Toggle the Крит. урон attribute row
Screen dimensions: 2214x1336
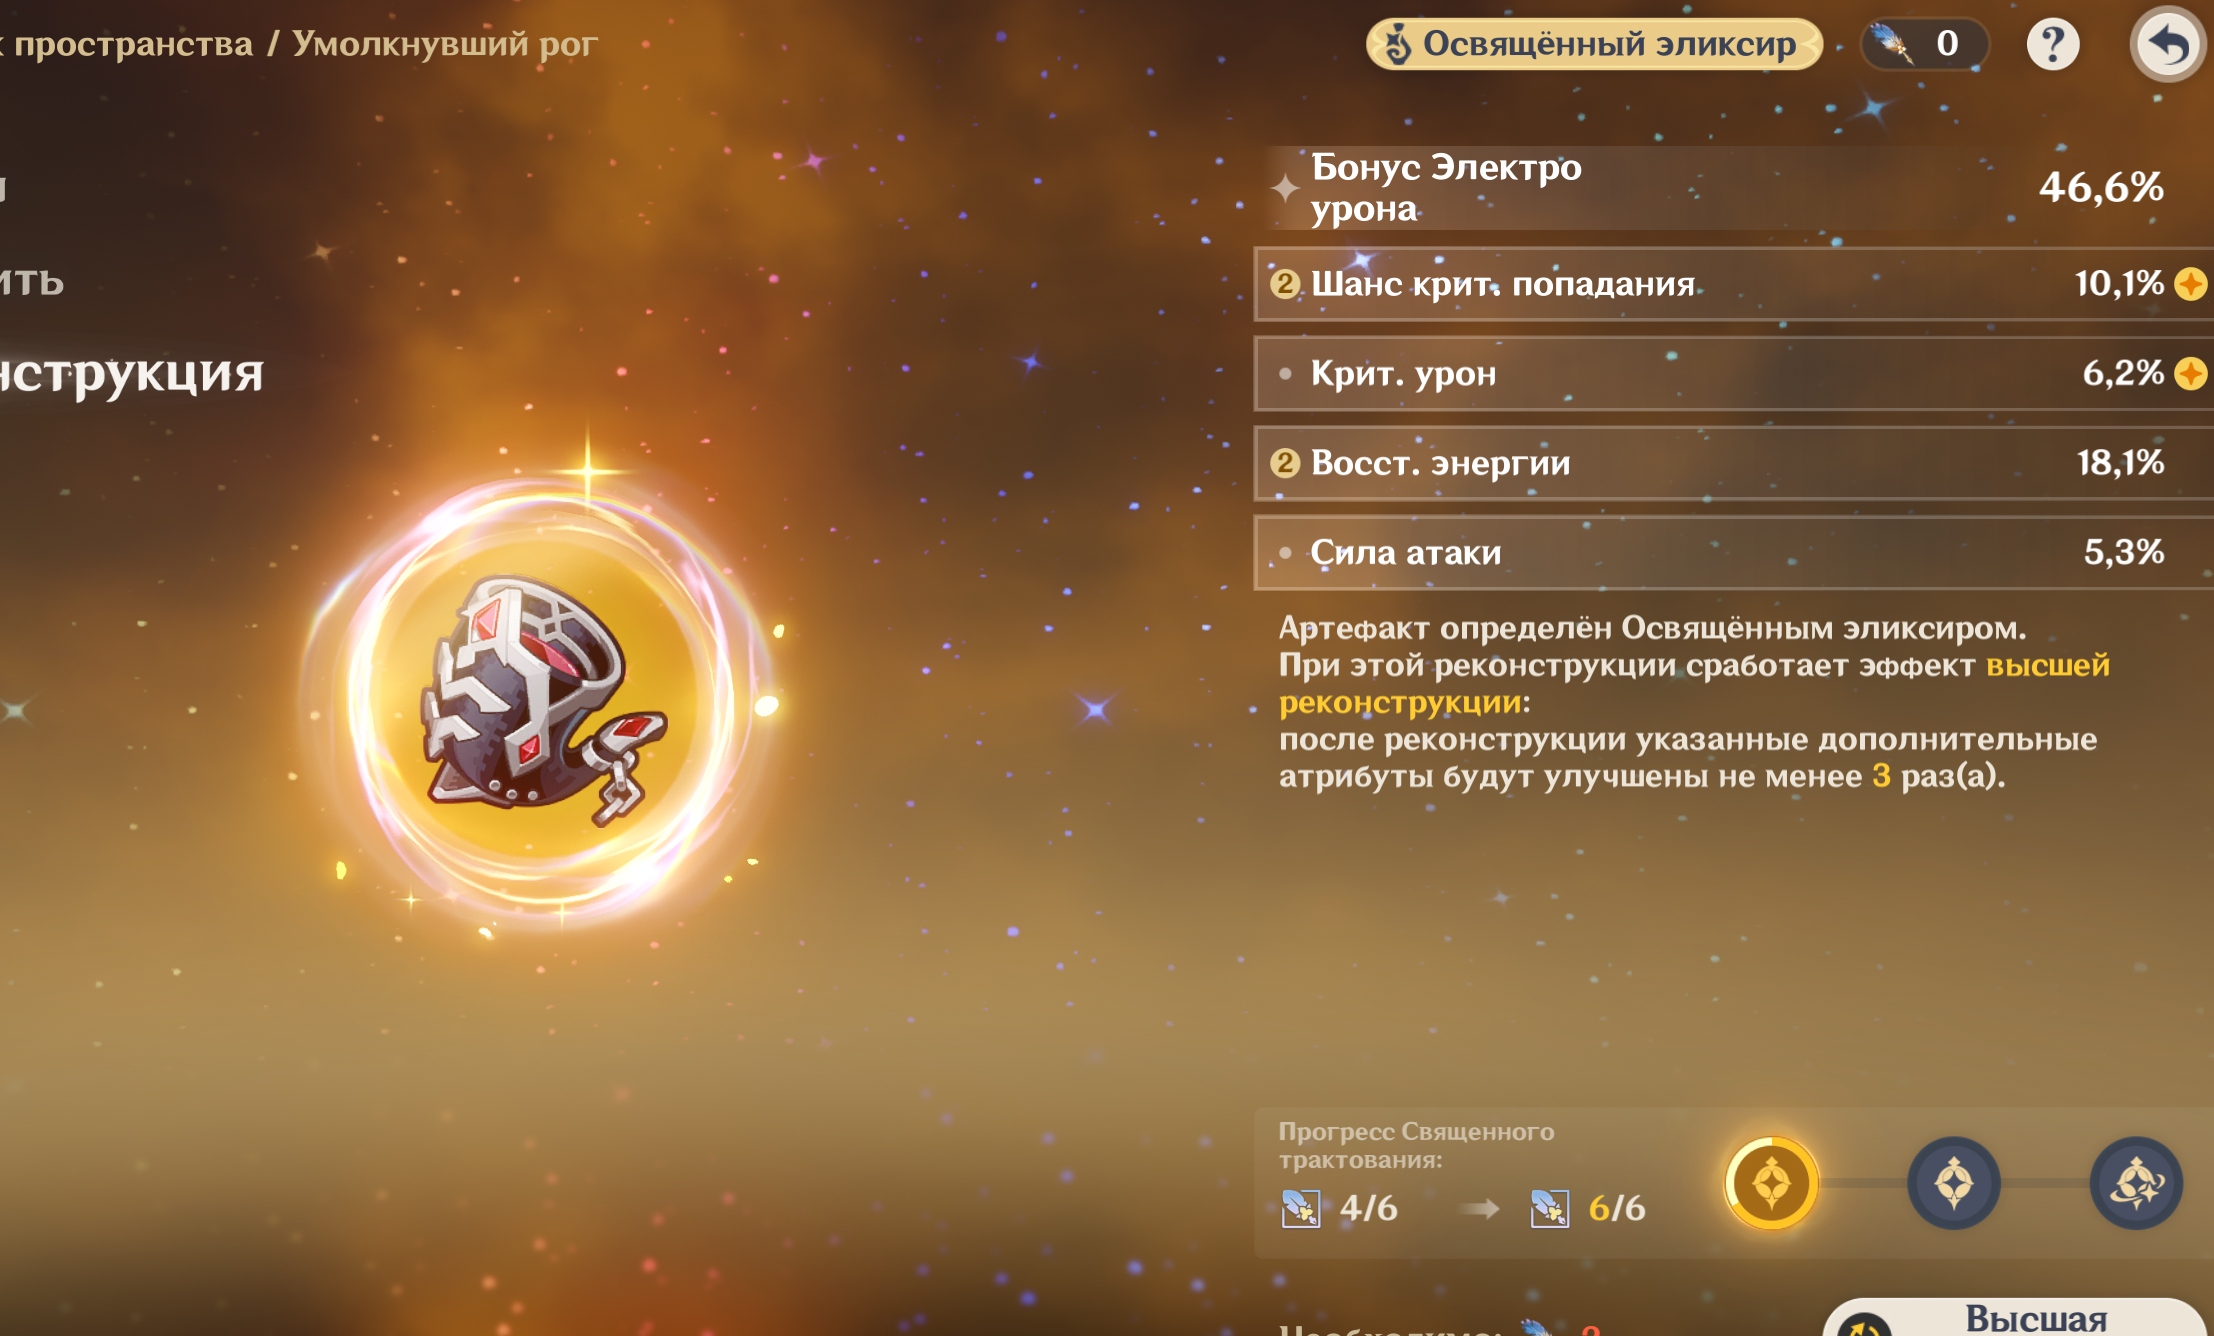[x=1734, y=373]
